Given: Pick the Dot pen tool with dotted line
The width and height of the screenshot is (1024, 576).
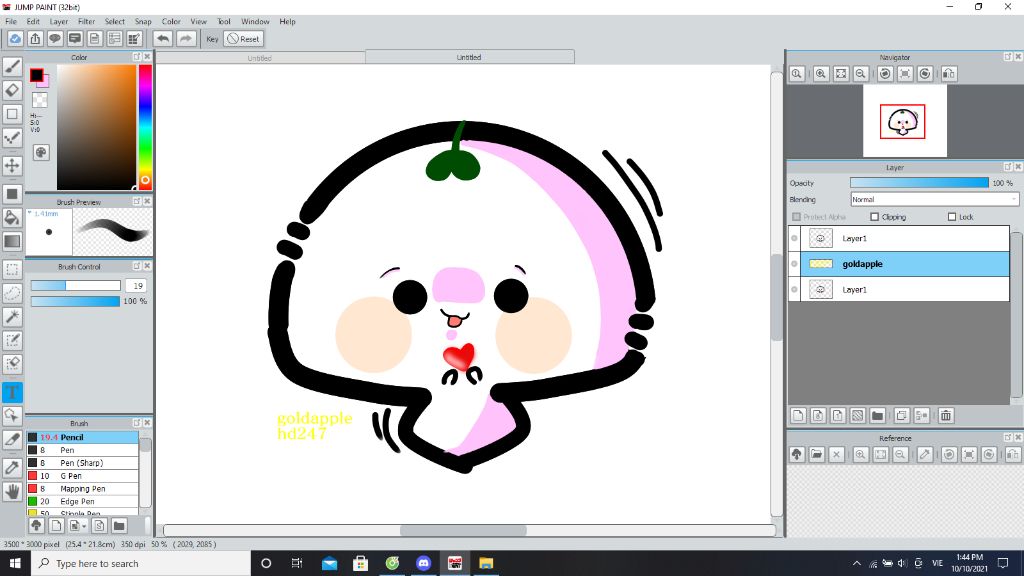Looking at the screenshot, I should (x=12, y=137).
